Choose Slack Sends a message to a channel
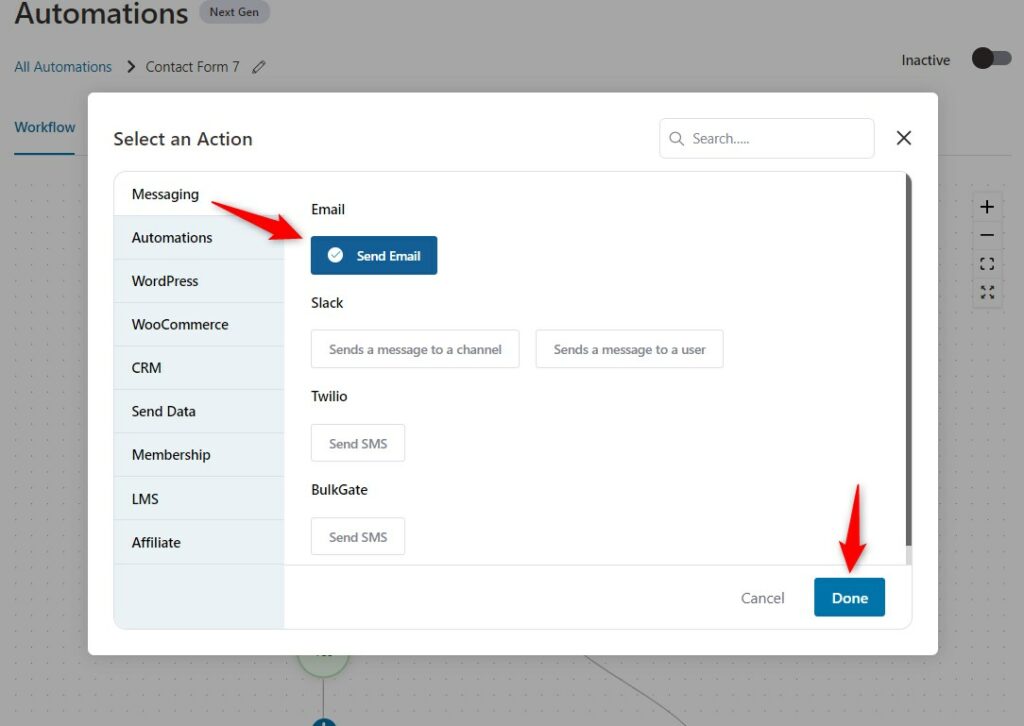Image resolution: width=1024 pixels, height=726 pixels. coord(415,349)
